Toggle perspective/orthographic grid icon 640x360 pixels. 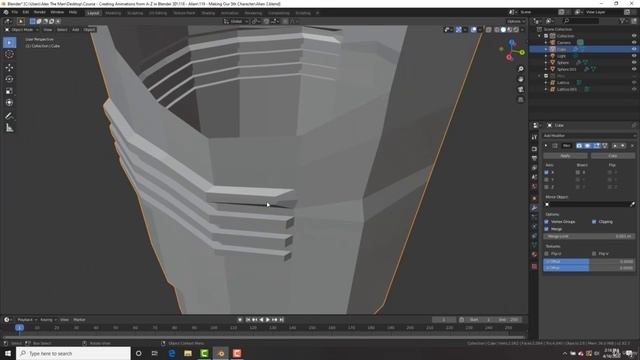click(x=520, y=100)
